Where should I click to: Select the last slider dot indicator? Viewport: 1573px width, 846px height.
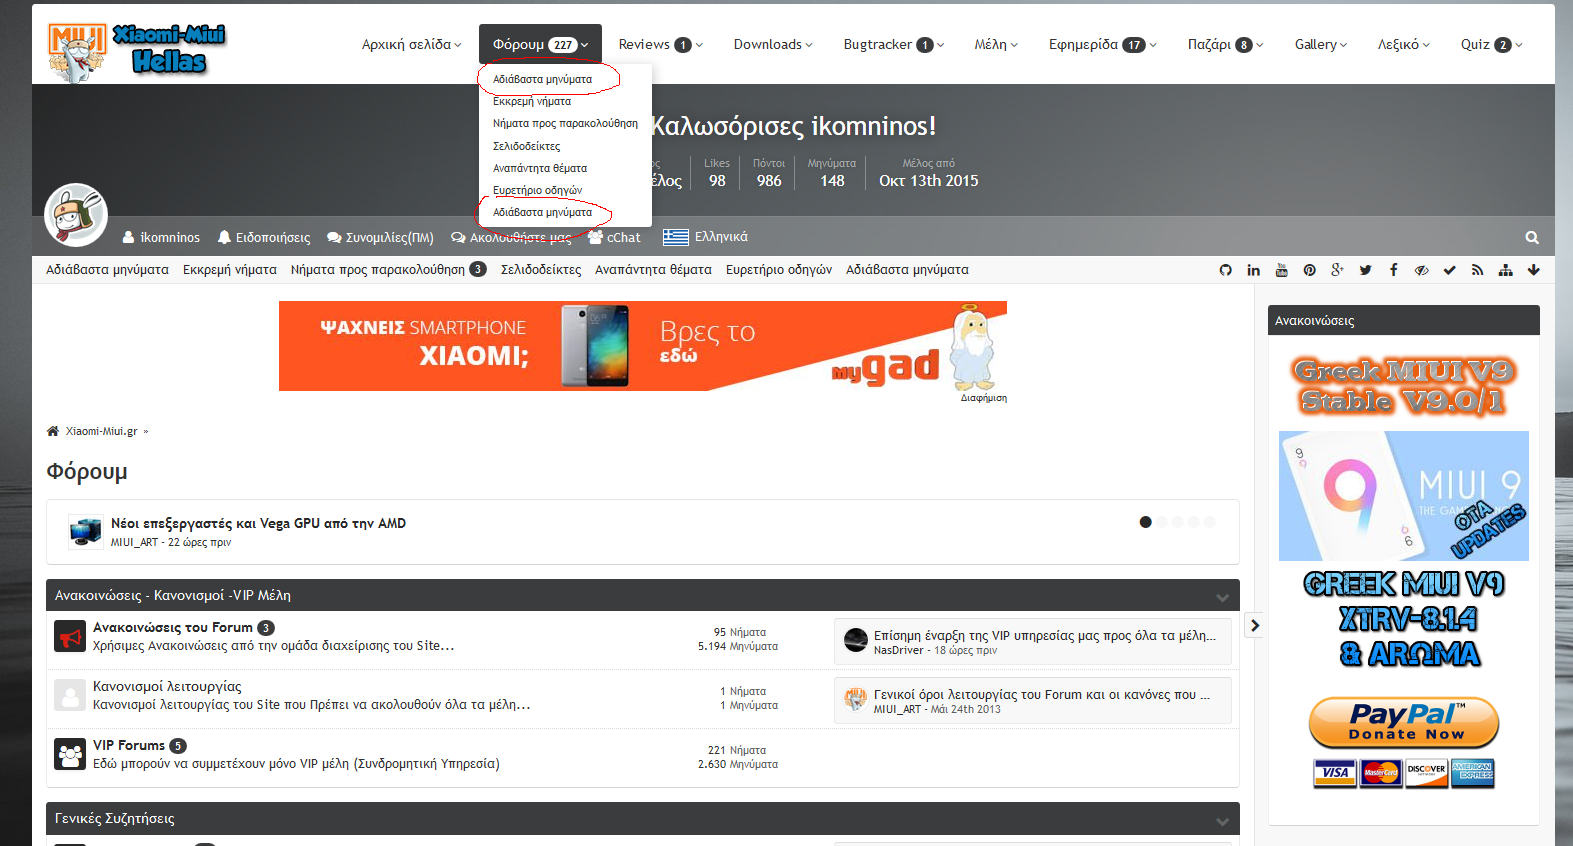coord(1209,522)
